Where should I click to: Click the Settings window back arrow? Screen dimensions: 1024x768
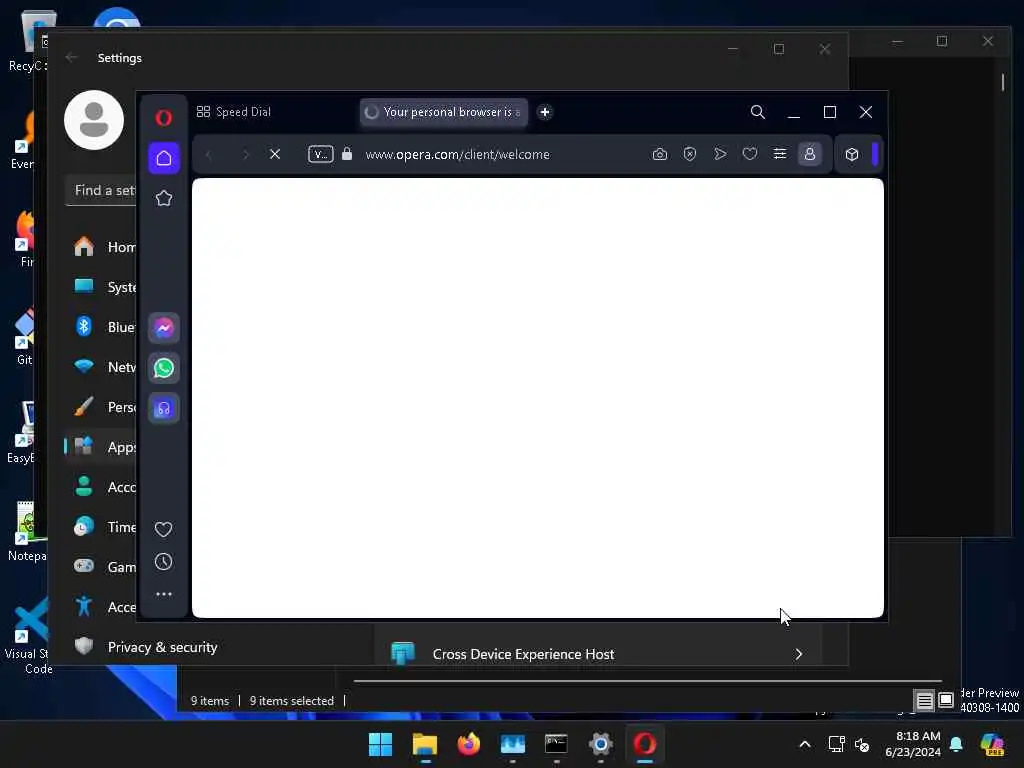coord(71,57)
